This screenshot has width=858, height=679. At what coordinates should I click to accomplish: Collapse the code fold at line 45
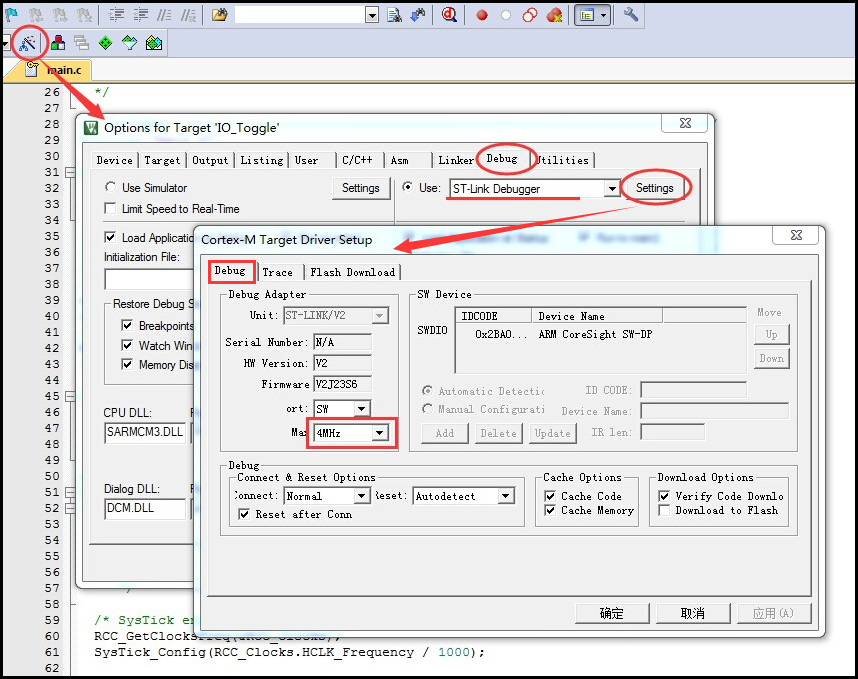(70, 396)
